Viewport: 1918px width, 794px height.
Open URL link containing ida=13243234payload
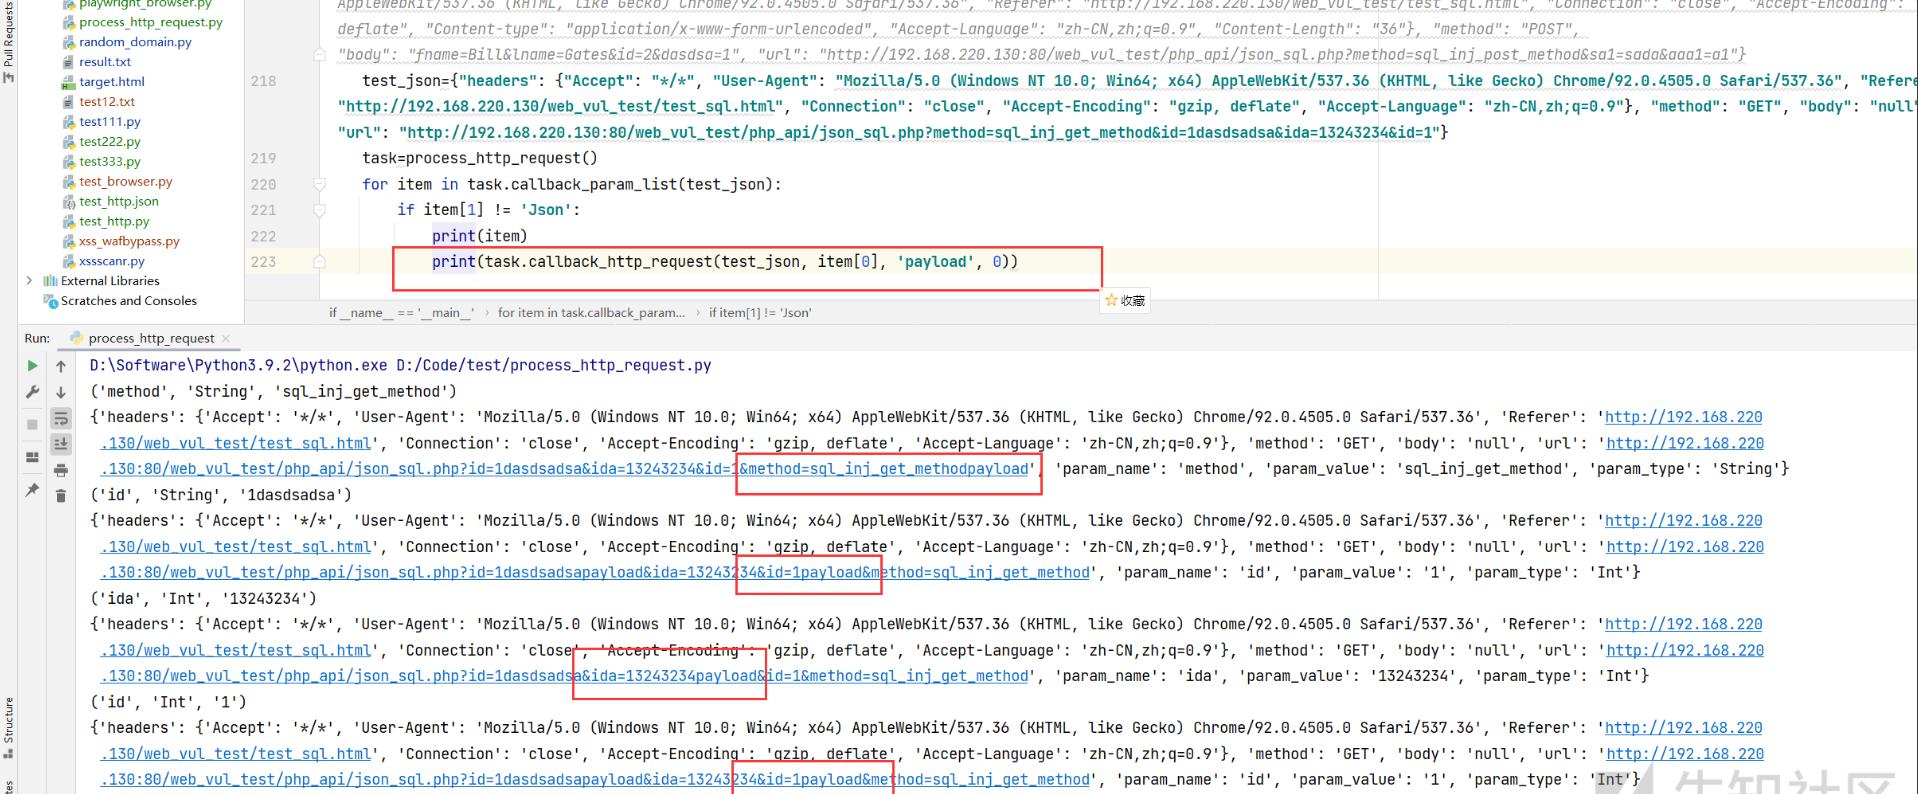coord(565,676)
